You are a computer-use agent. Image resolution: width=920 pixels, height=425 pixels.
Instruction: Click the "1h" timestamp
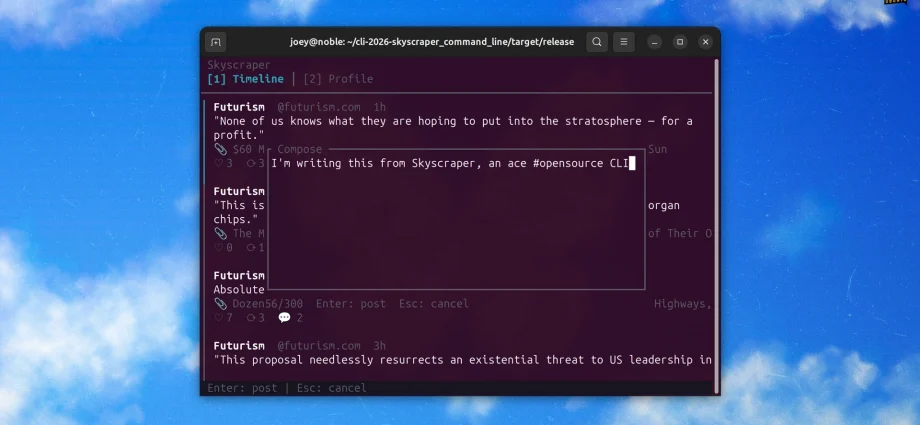[380, 107]
